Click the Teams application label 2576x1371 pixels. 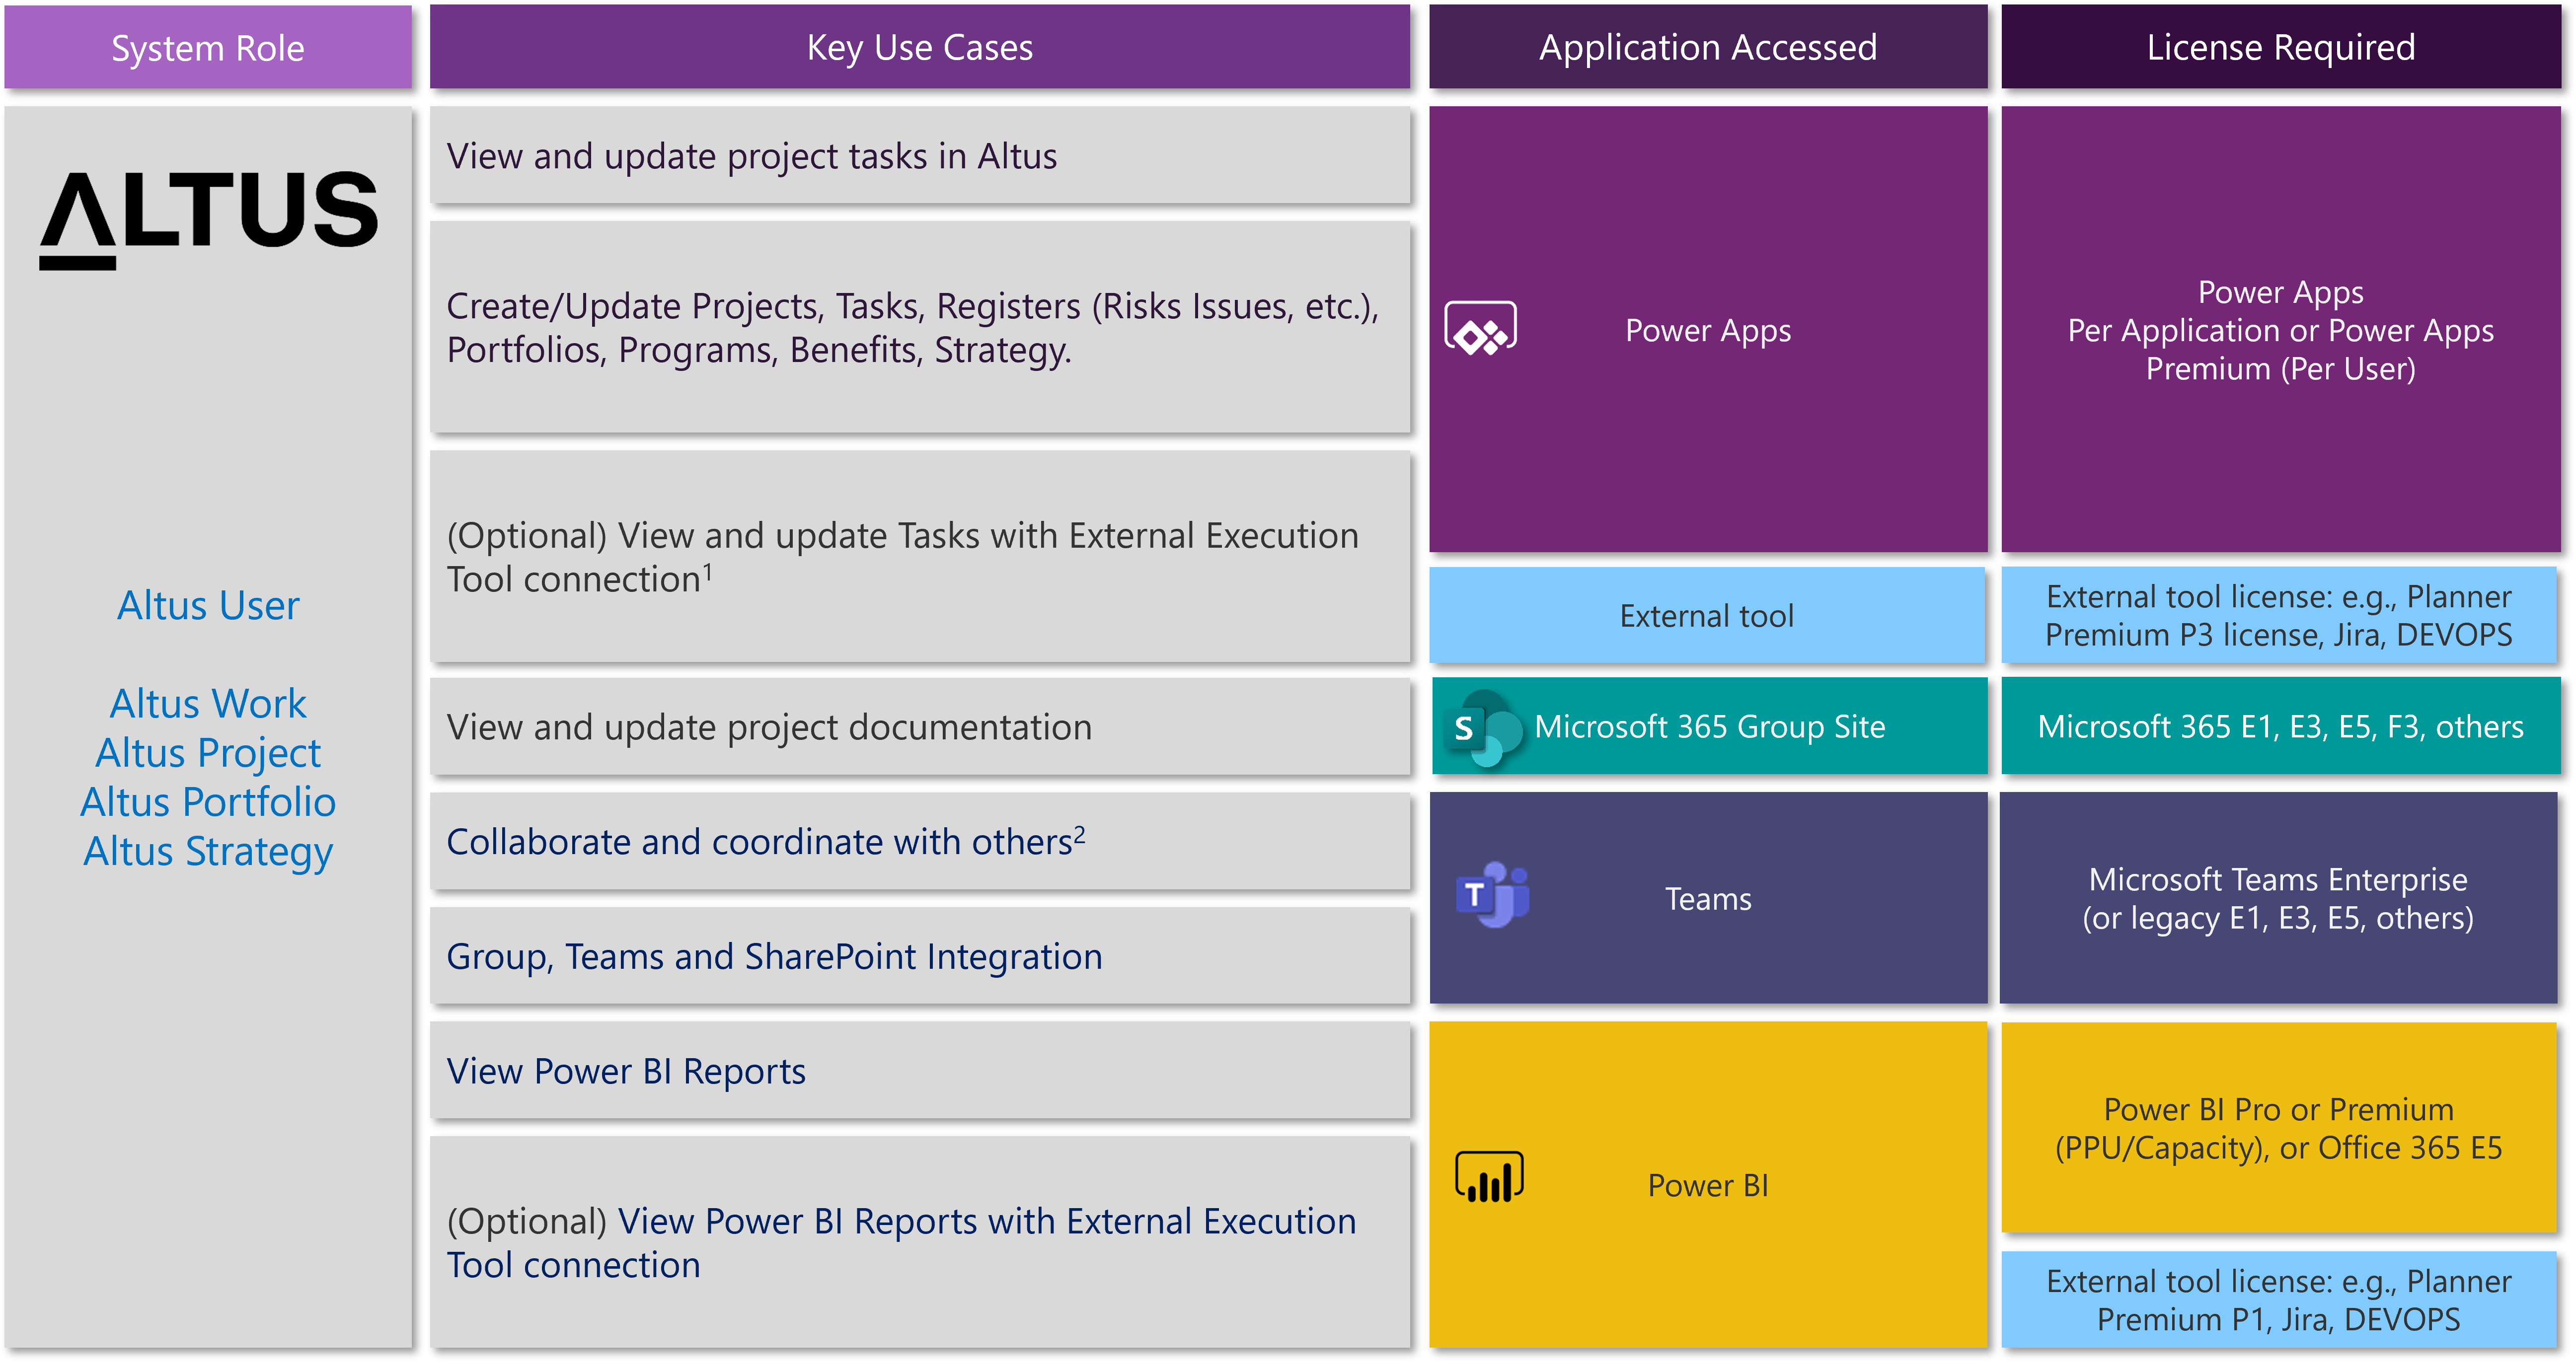[1708, 899]
